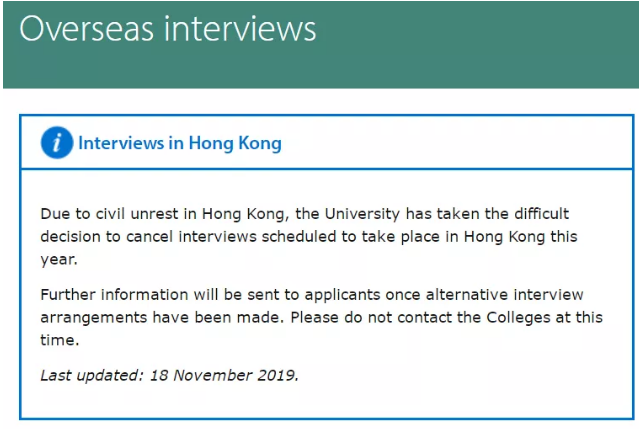Click the "Last updated" label
The height and width of the screenshot is (429, 639).
click(x=92, y=375)
